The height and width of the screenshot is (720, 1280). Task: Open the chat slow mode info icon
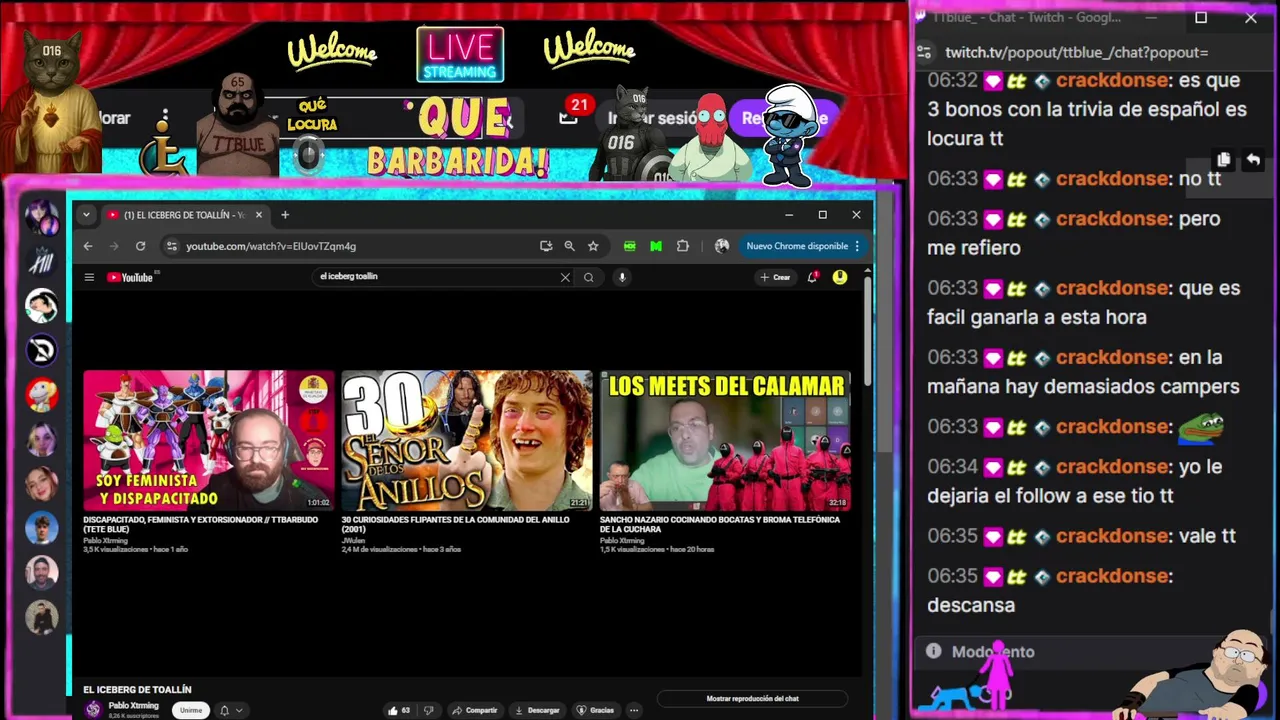click(x=933, y=651)
